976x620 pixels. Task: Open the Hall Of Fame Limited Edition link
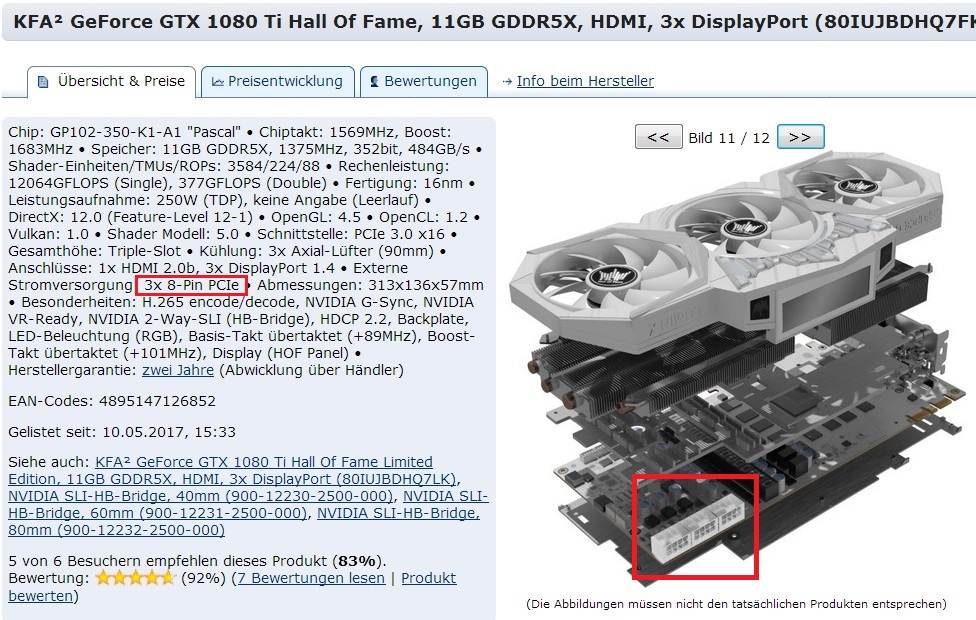(233, 471)
